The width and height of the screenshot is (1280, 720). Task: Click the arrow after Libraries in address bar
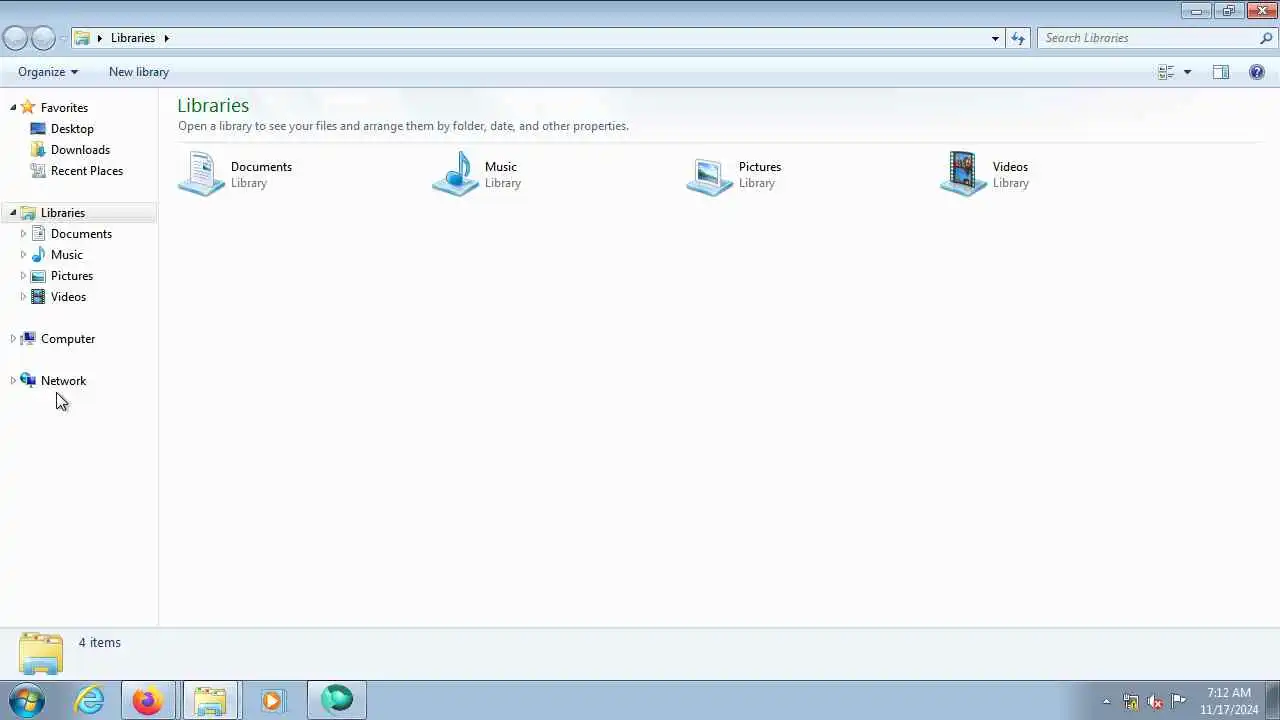167,38
